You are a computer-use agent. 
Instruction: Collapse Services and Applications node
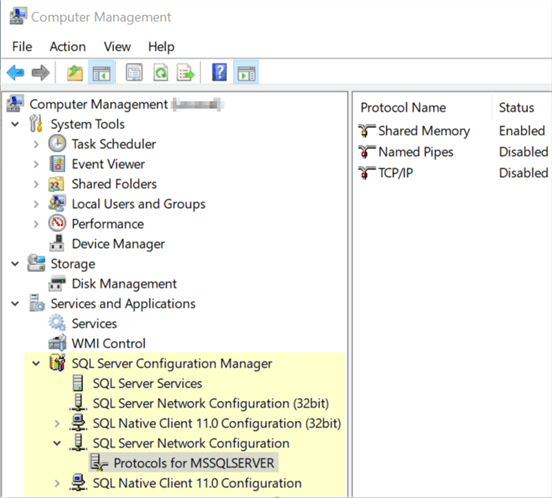[x=15, y=303]
